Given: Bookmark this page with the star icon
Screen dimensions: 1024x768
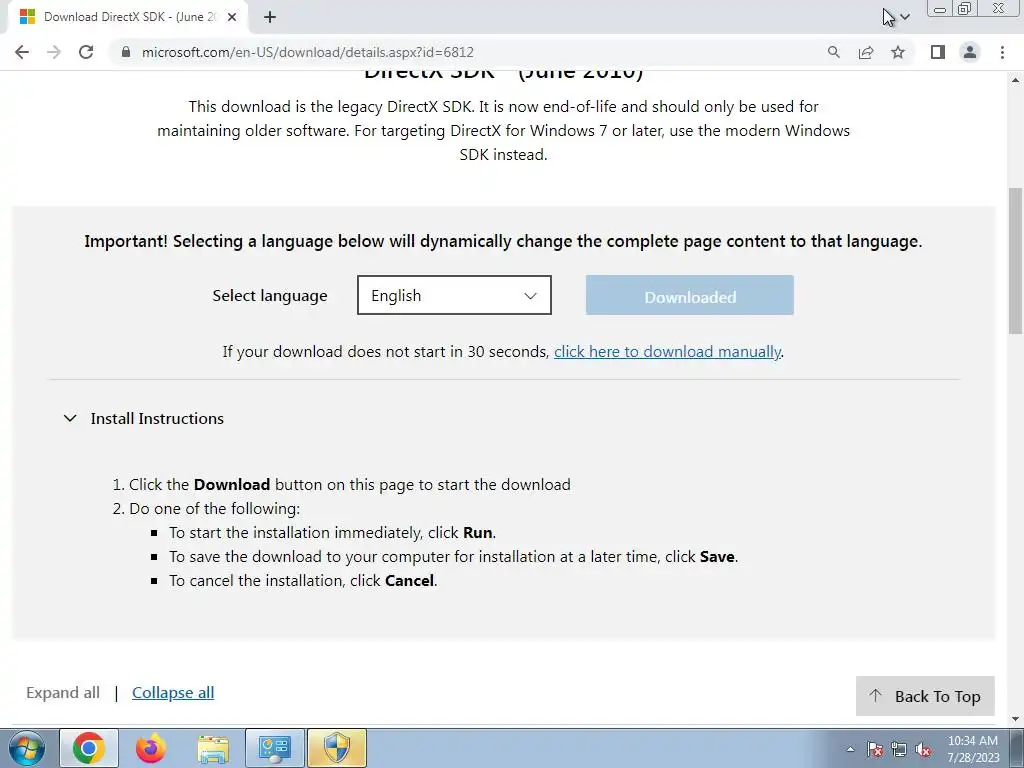Looking at the screenshot, I should click(x=898, y=52).
